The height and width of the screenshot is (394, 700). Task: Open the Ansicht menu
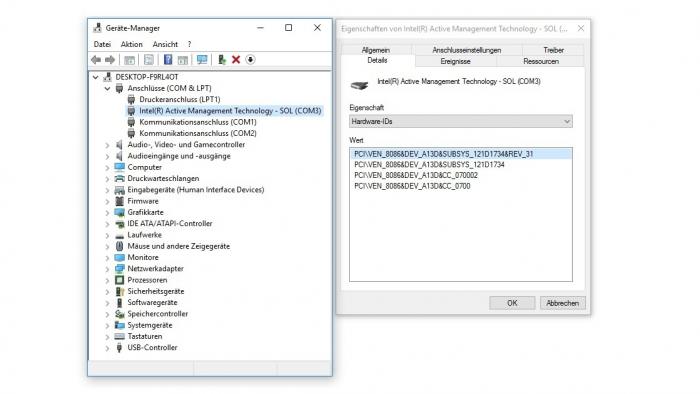pos(165,44)
